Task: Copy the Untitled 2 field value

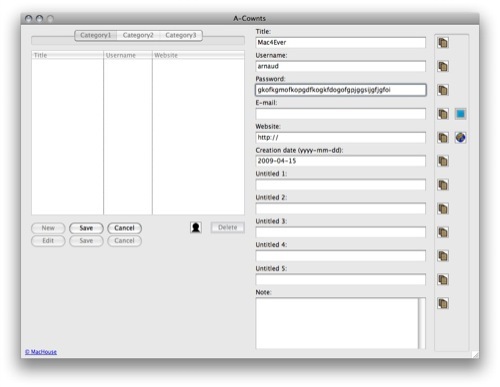Action: [443, 209]
